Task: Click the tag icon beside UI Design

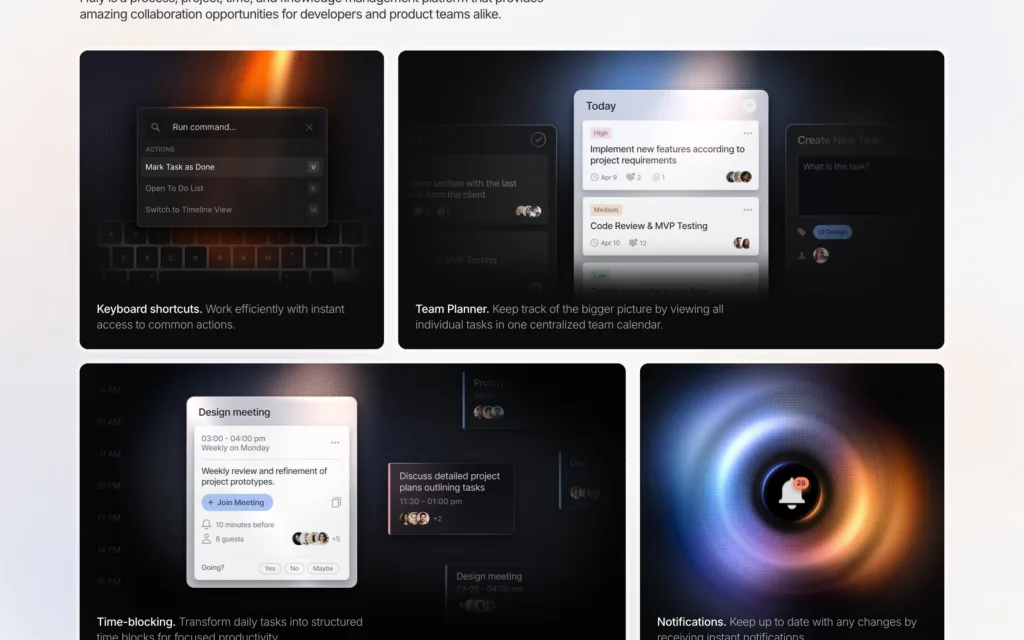Action: tap(802, 232)
